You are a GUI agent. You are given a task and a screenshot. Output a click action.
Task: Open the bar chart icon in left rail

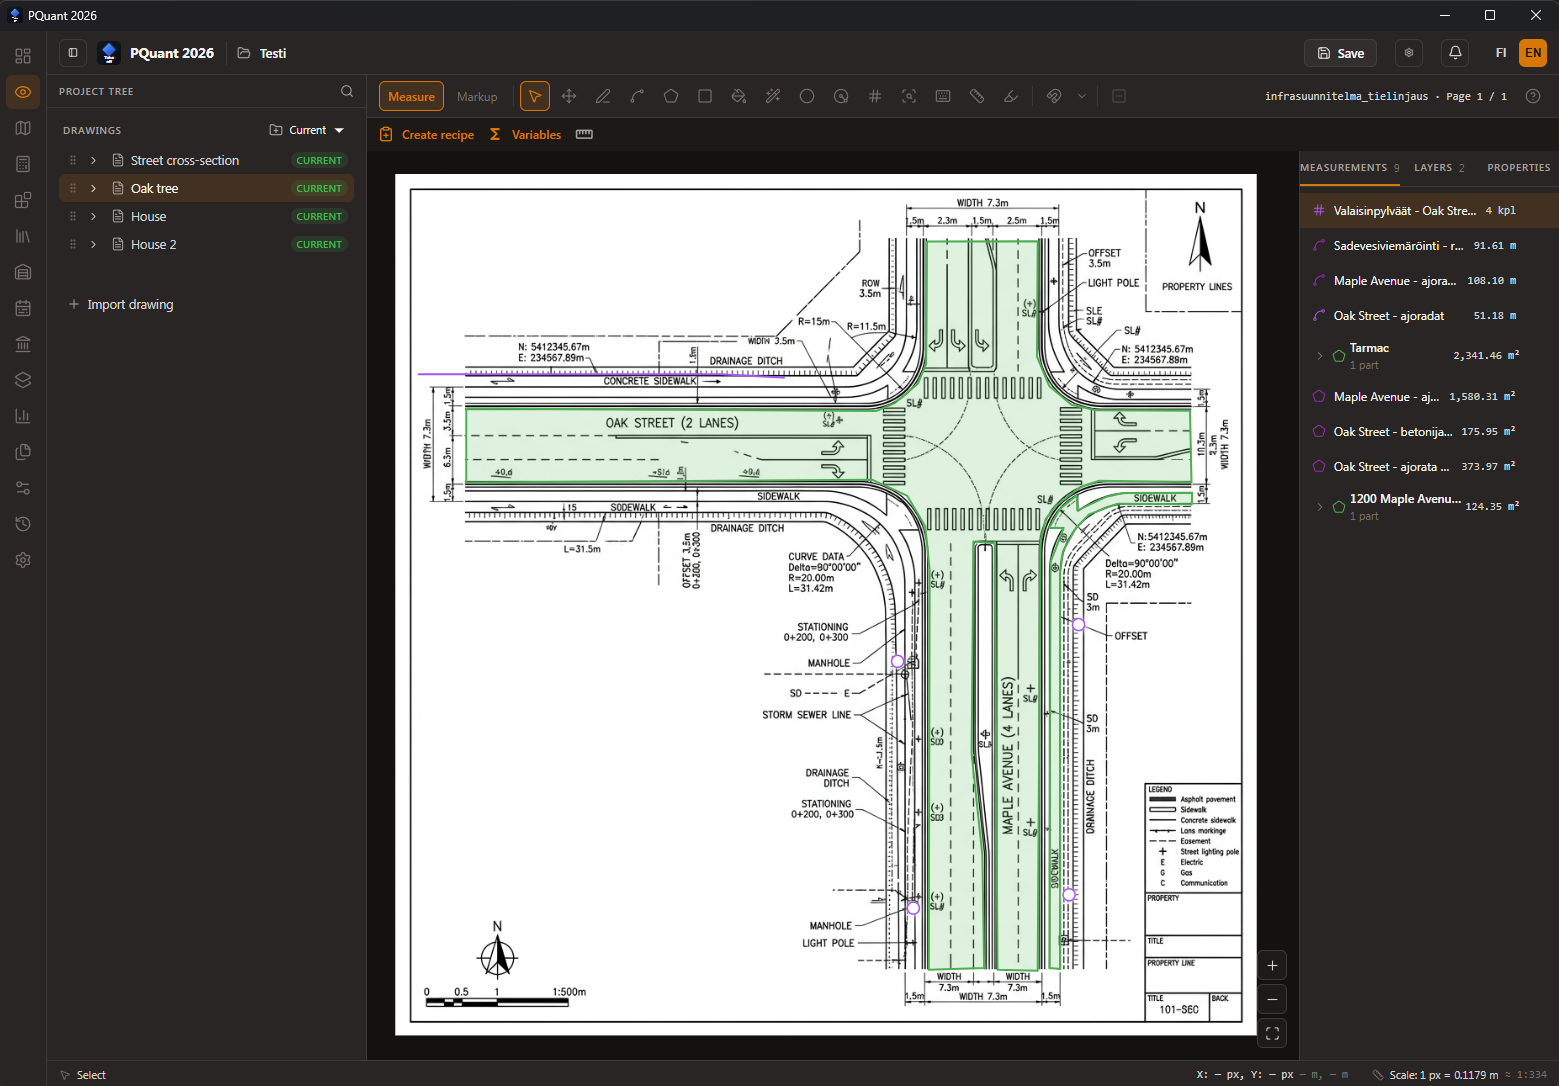pyautogui.click(x=23, y=416)
